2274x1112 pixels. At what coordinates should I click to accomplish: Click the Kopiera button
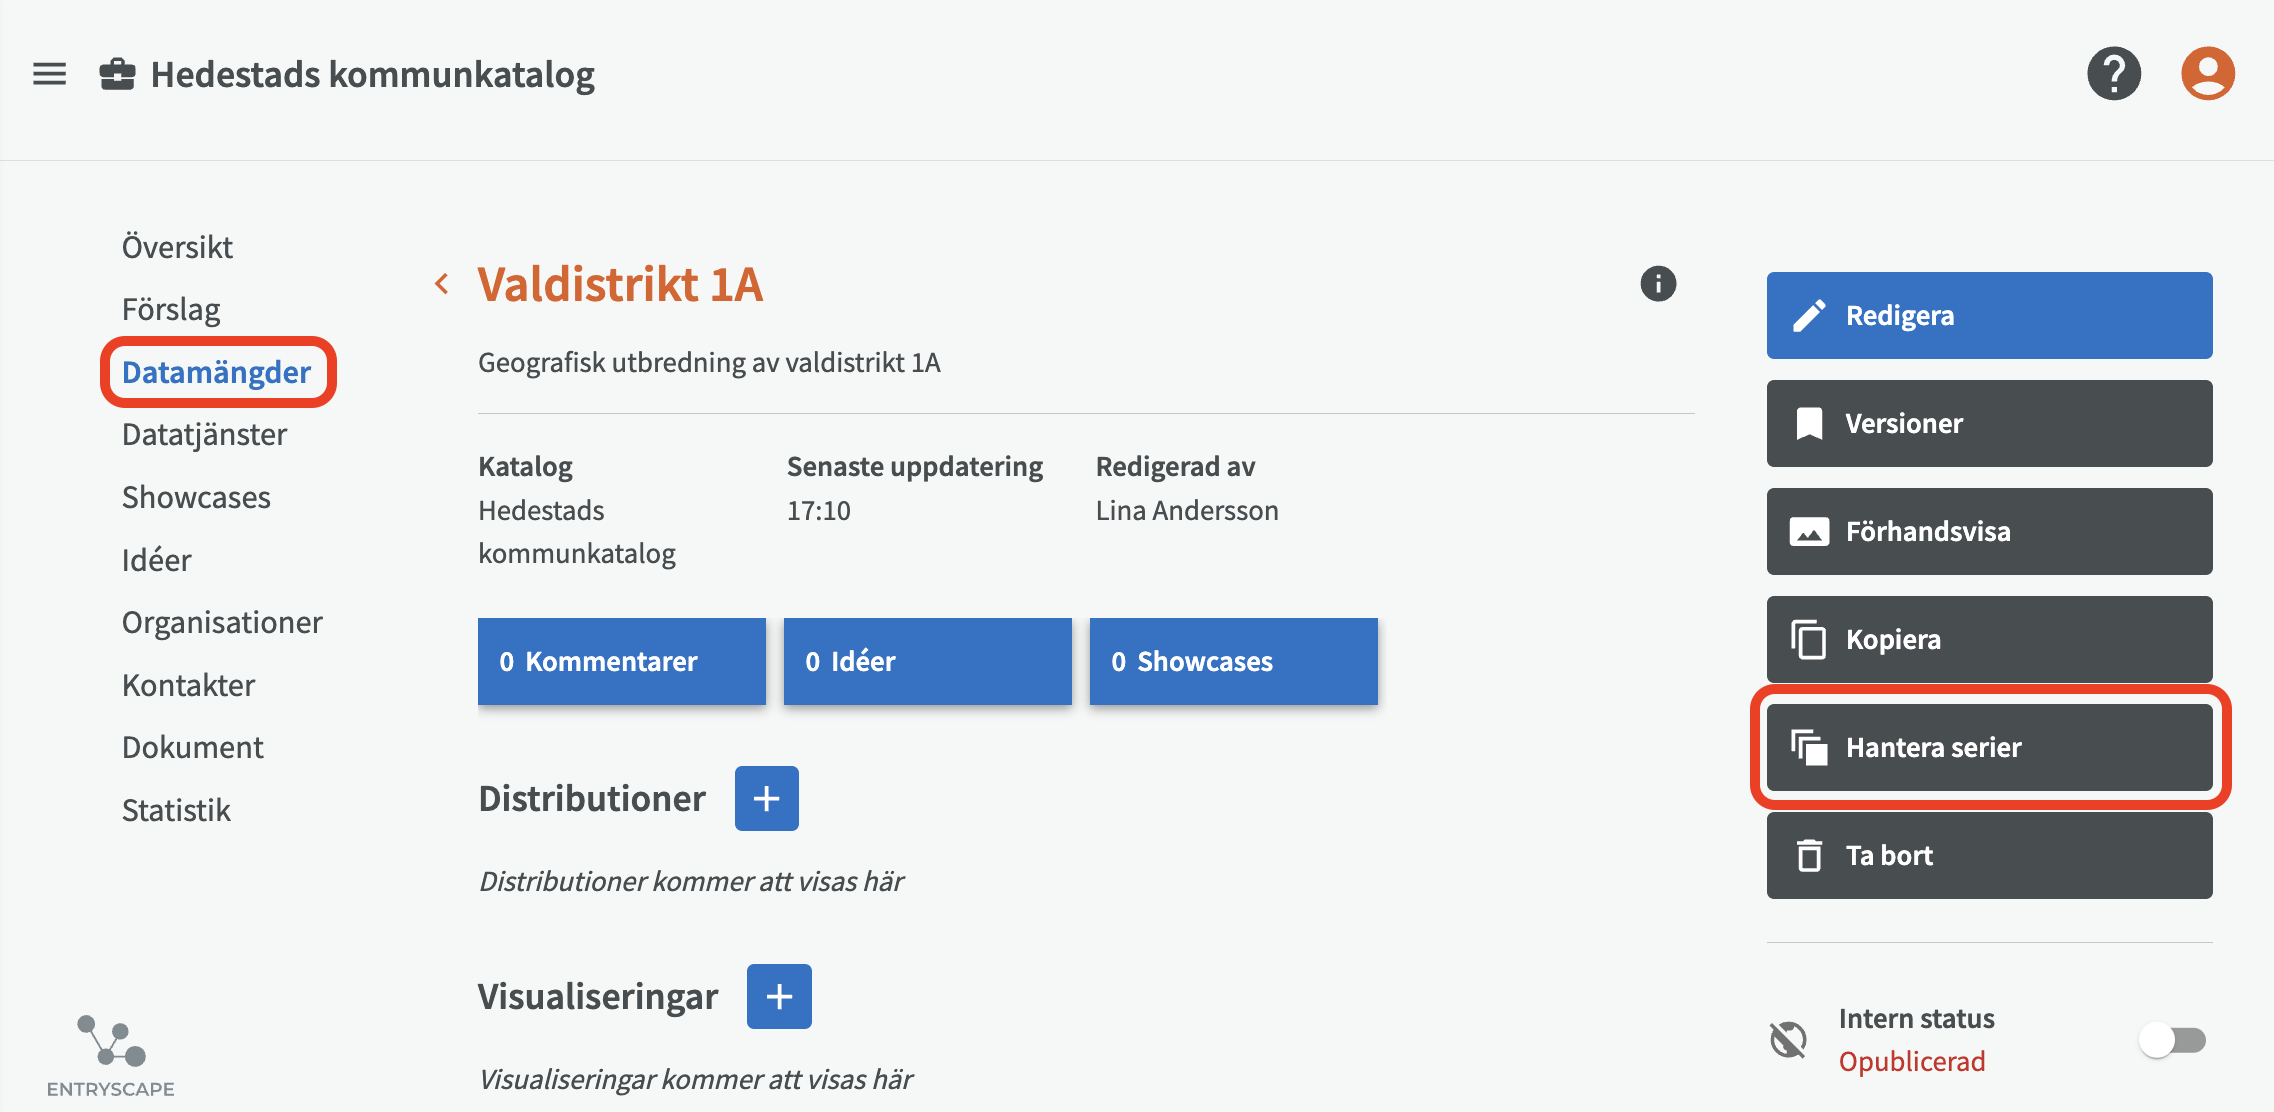[1988, 640]
